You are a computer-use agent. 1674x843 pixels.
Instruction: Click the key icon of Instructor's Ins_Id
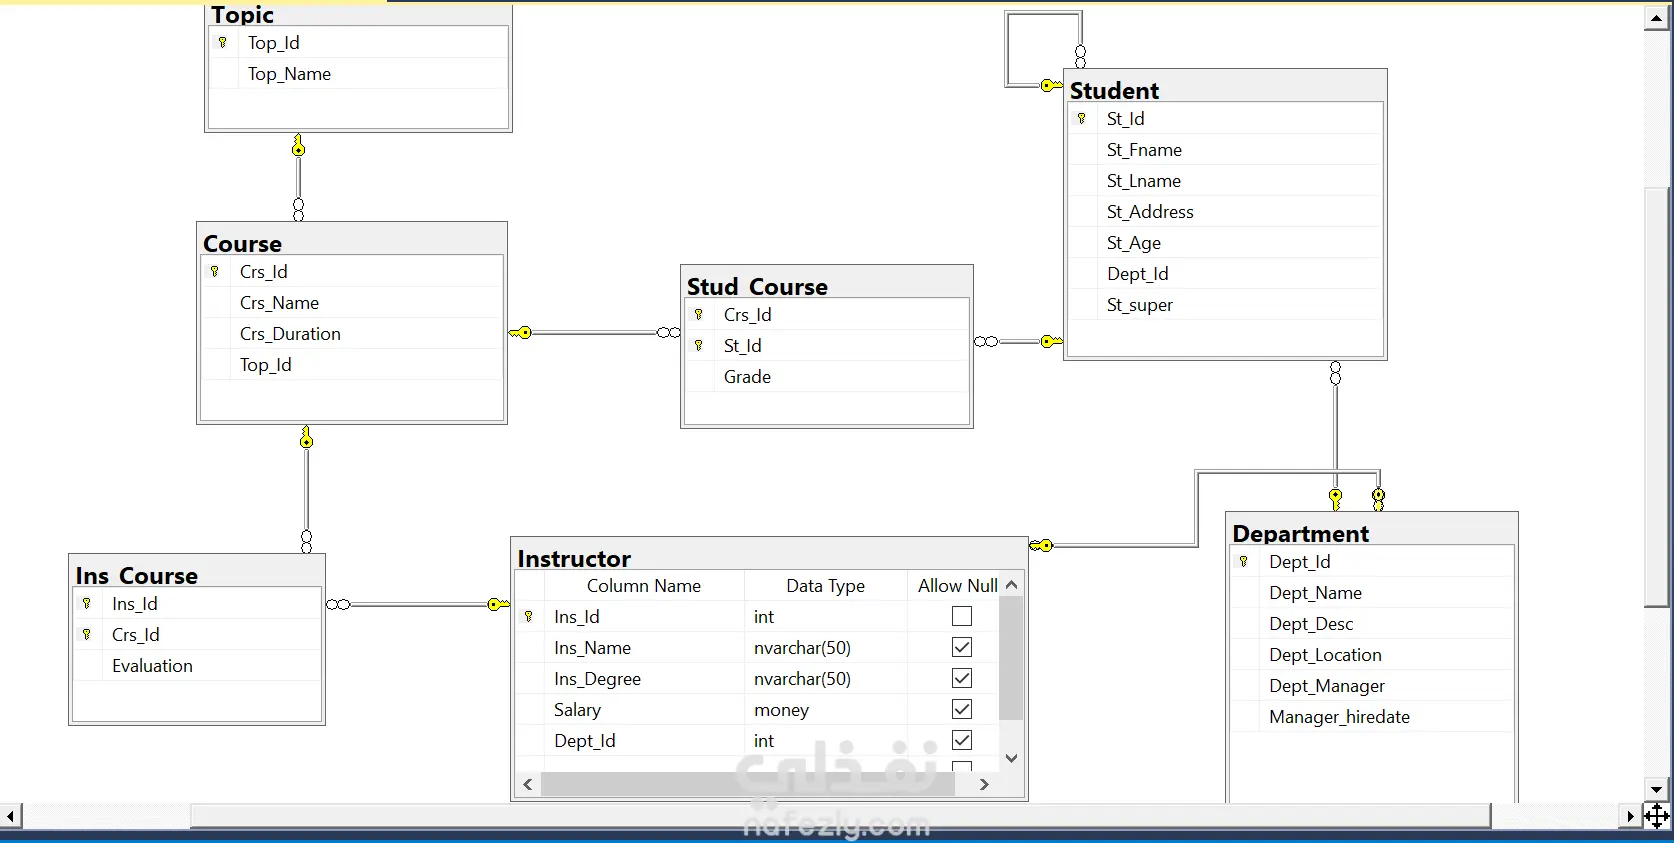529,616
